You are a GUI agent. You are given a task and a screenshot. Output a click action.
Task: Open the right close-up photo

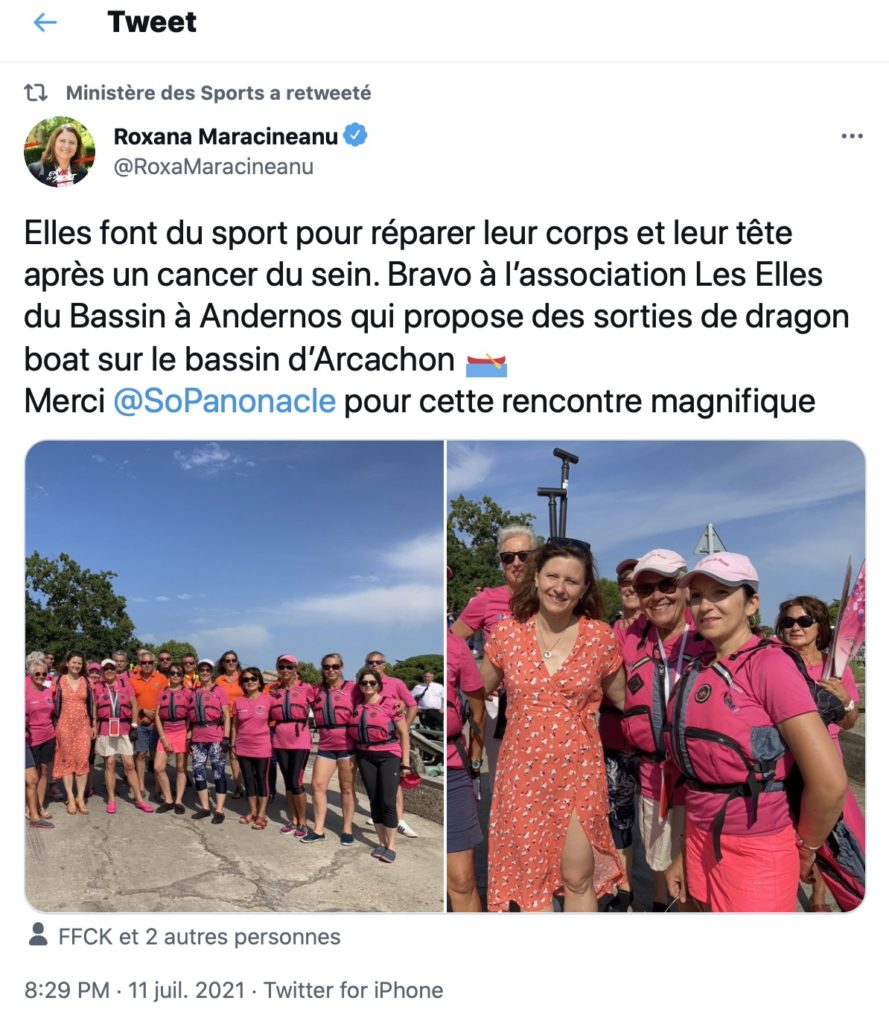[x=656, y=676]
